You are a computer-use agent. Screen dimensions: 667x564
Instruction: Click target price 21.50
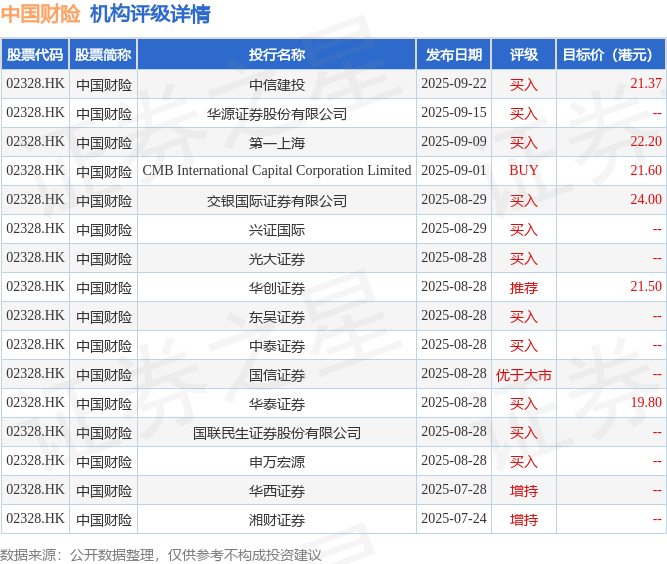646,286
